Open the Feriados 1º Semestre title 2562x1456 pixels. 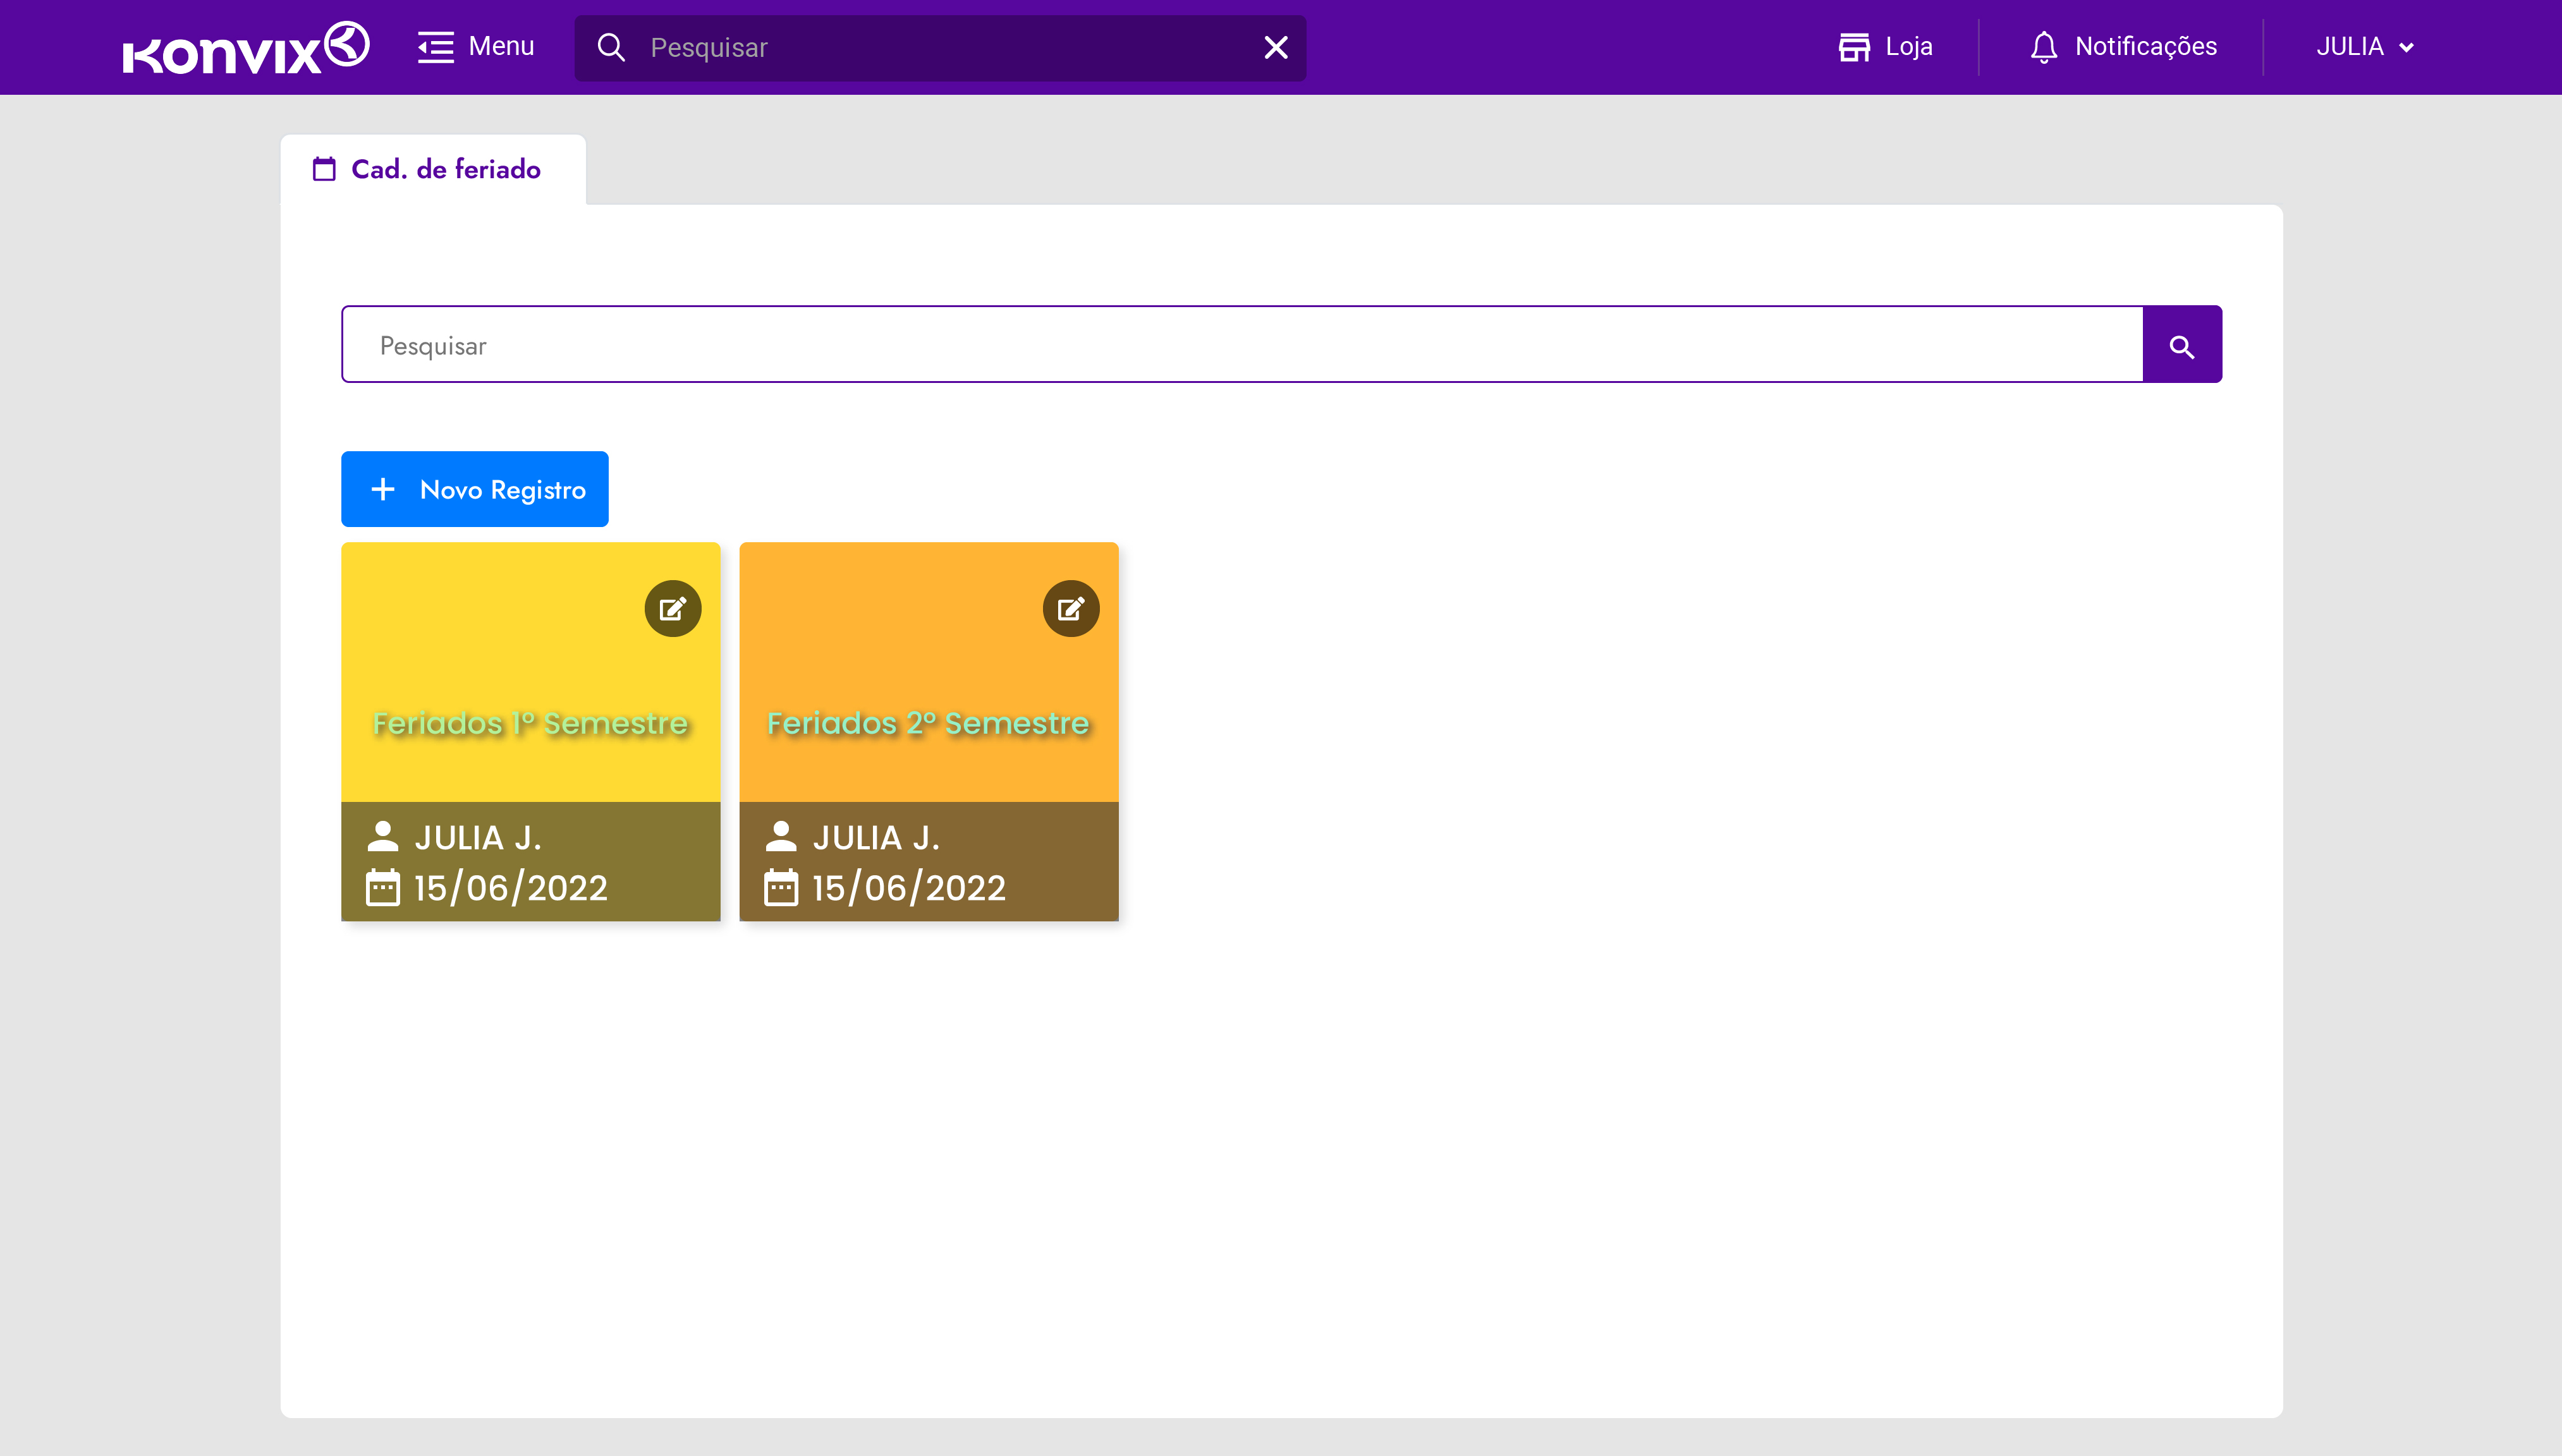[x=530, y=722]
